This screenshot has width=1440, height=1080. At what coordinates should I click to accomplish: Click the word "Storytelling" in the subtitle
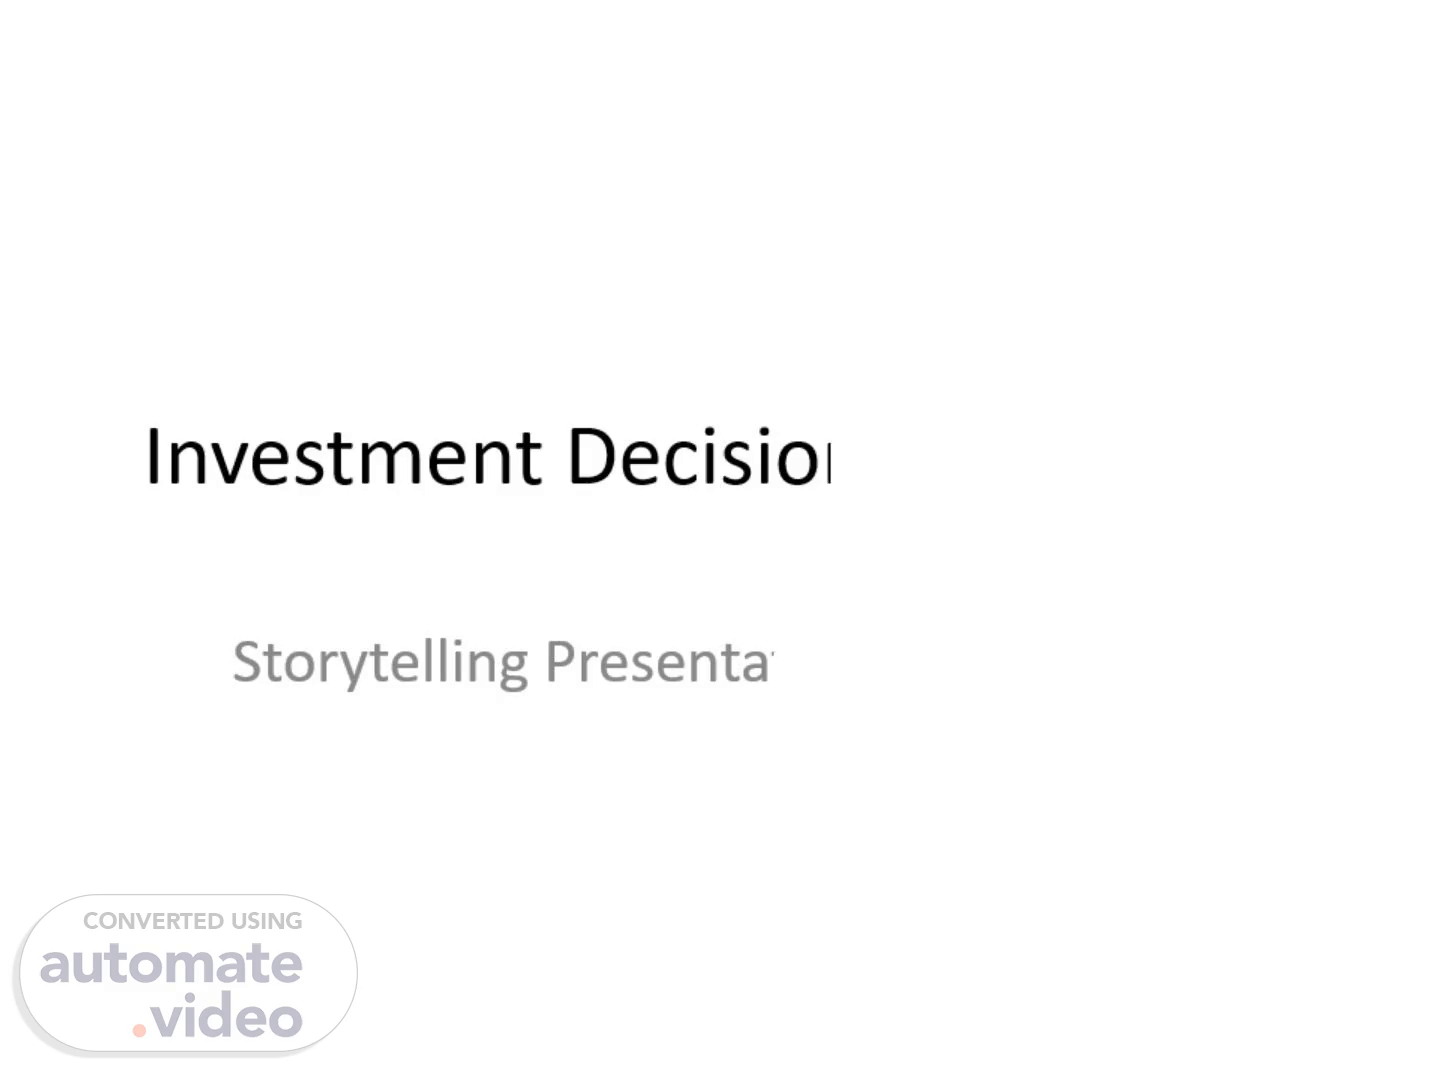(x=380, y=662)
